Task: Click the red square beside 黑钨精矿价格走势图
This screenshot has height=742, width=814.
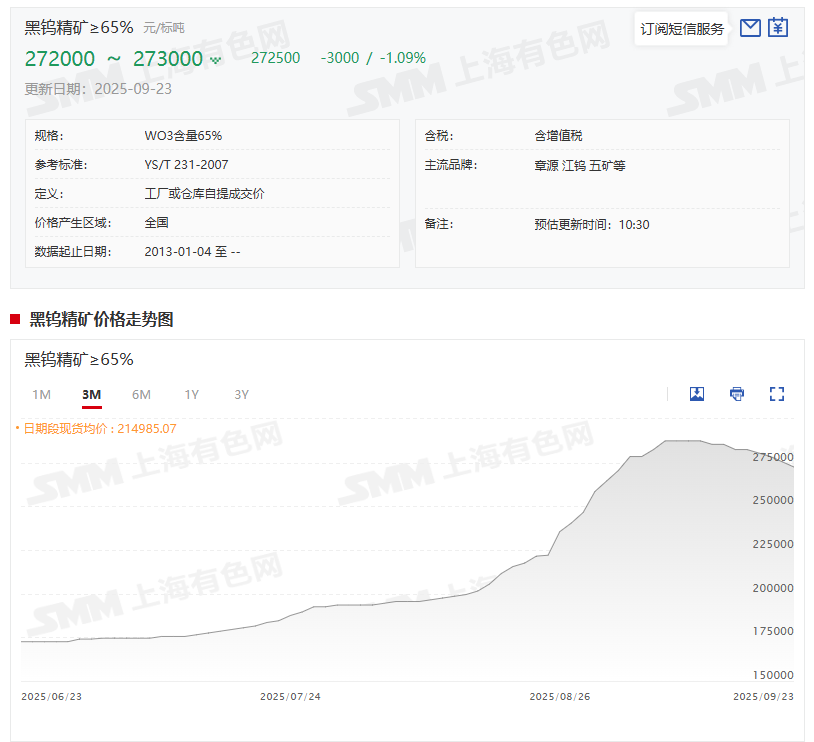Action: click(15, 319)
